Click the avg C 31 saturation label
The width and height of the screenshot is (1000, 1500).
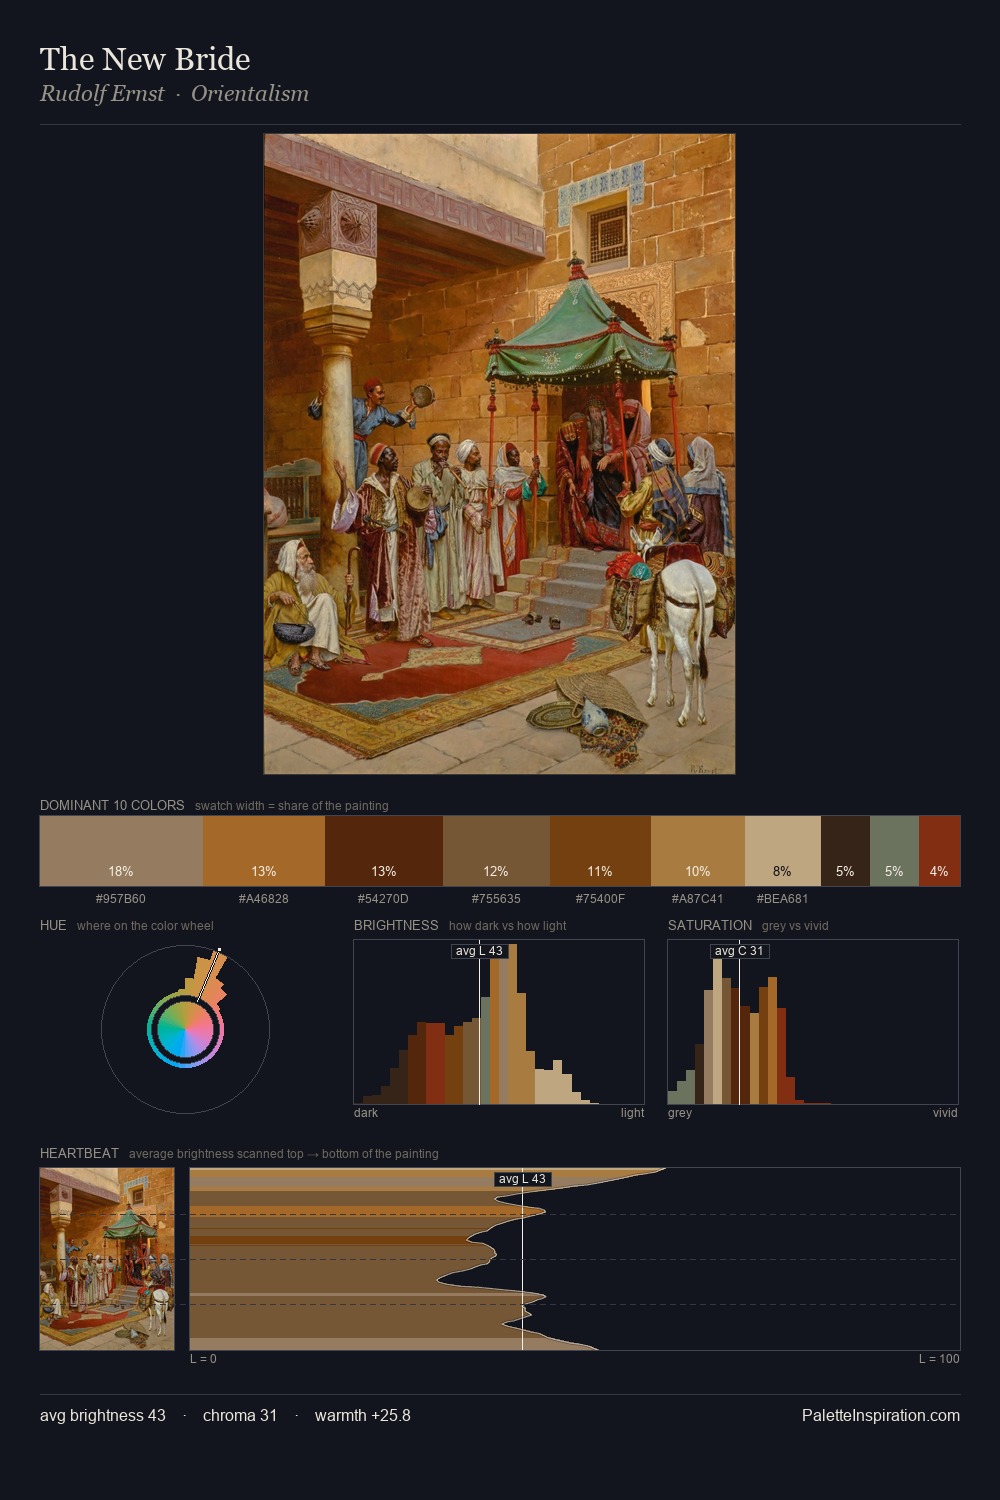pyautogui.click(x=739, y=951)
